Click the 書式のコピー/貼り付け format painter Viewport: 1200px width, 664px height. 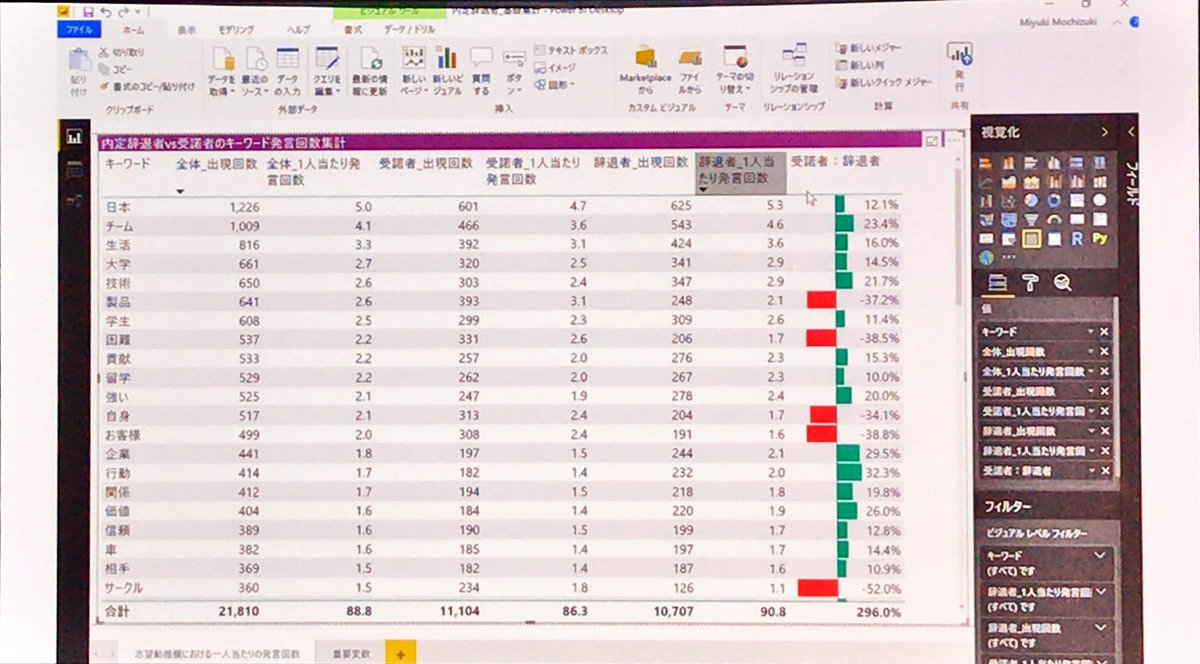click(146, 85)
